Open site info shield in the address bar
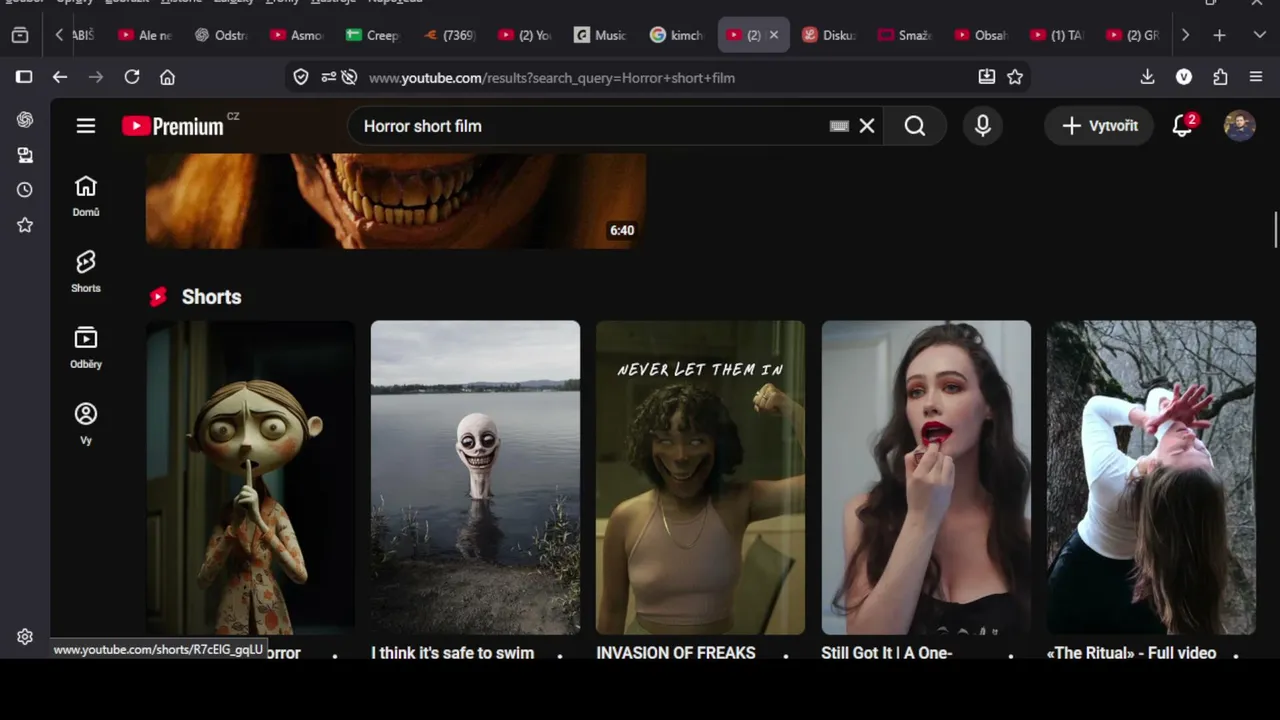1280x720 pixels. [301, 77]
